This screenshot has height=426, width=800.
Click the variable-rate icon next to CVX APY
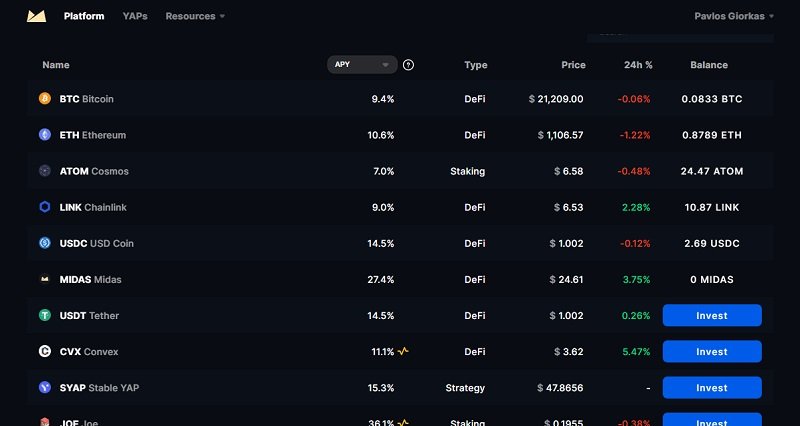403,351
